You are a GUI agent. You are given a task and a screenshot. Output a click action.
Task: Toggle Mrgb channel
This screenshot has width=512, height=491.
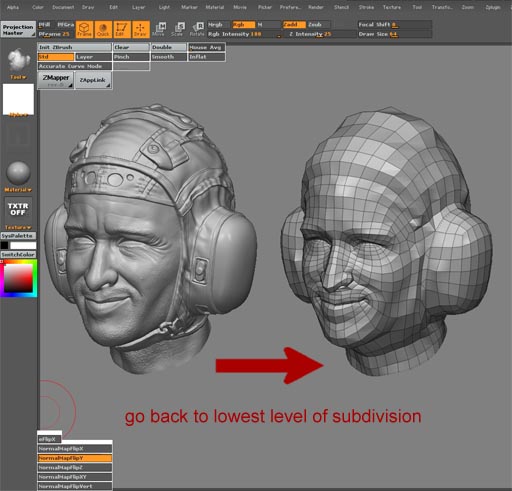[218, 25]
